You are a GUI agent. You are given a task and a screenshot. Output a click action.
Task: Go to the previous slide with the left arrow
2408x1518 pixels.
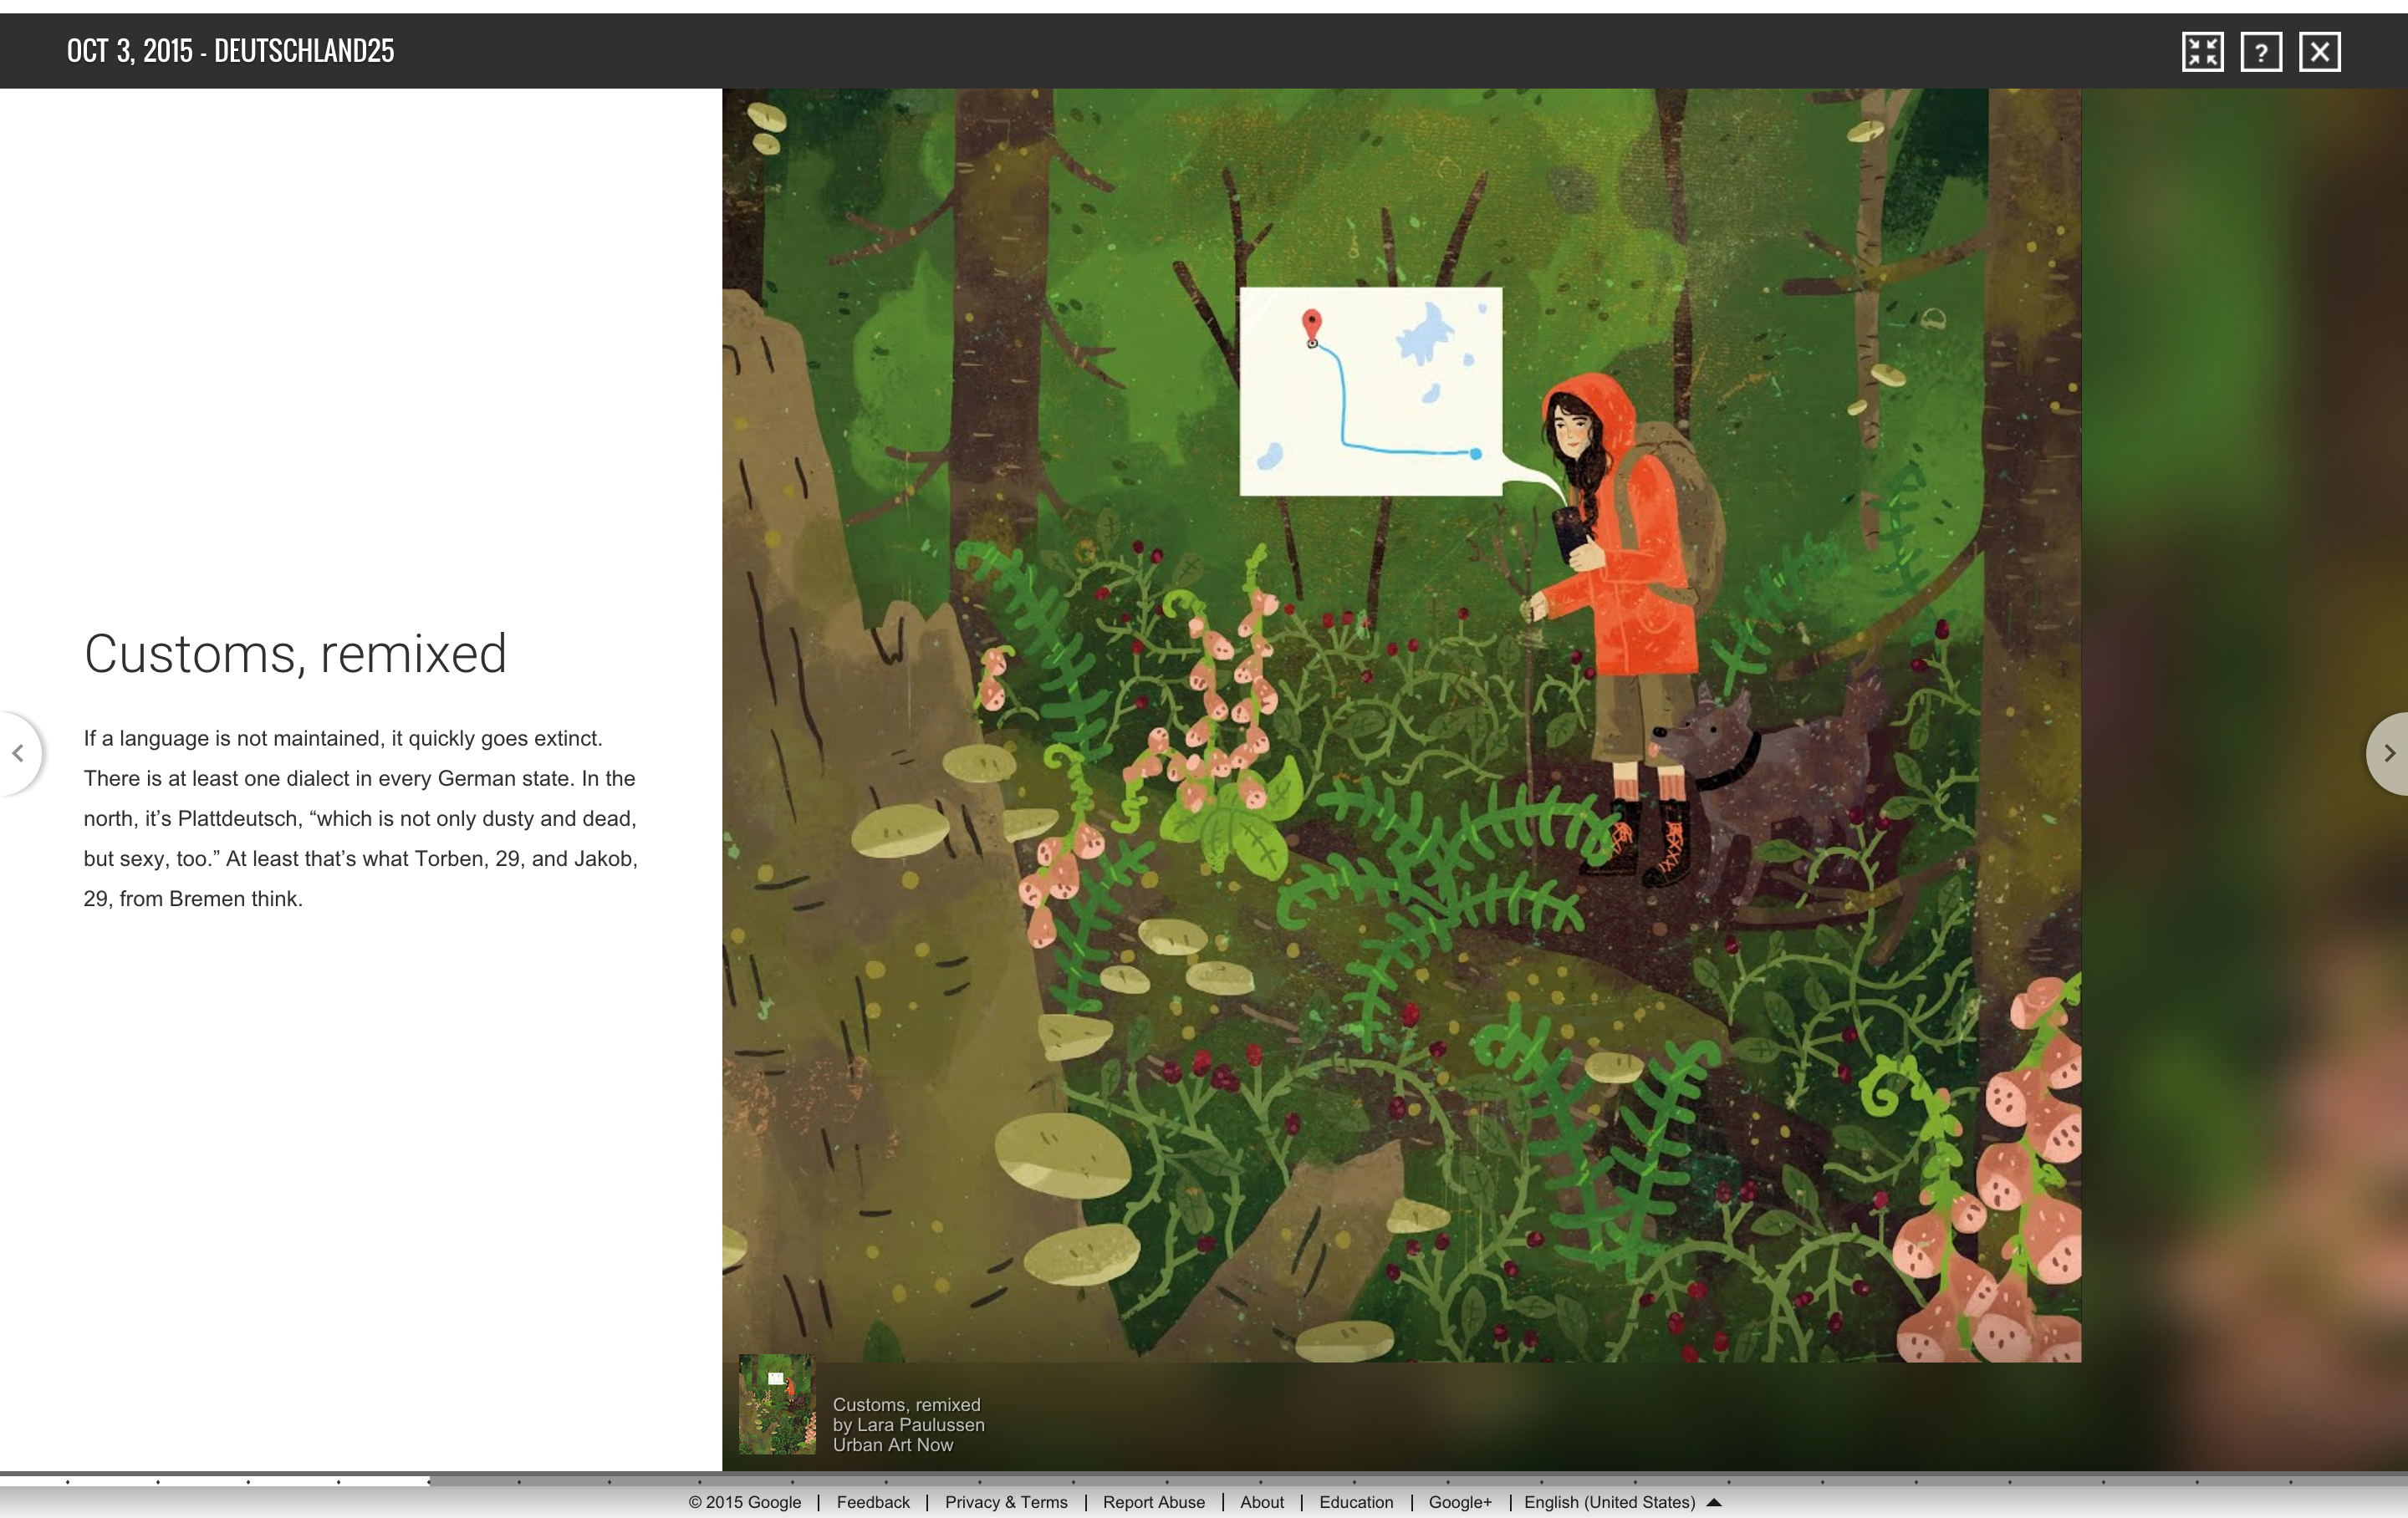(18, 753)
